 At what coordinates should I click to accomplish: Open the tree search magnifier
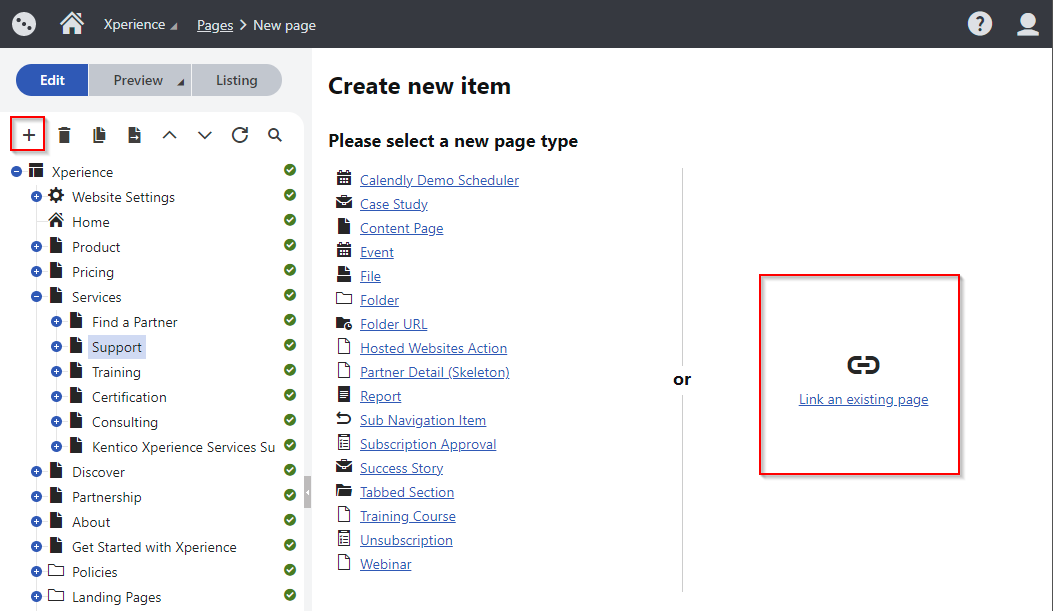click(275, 135)
